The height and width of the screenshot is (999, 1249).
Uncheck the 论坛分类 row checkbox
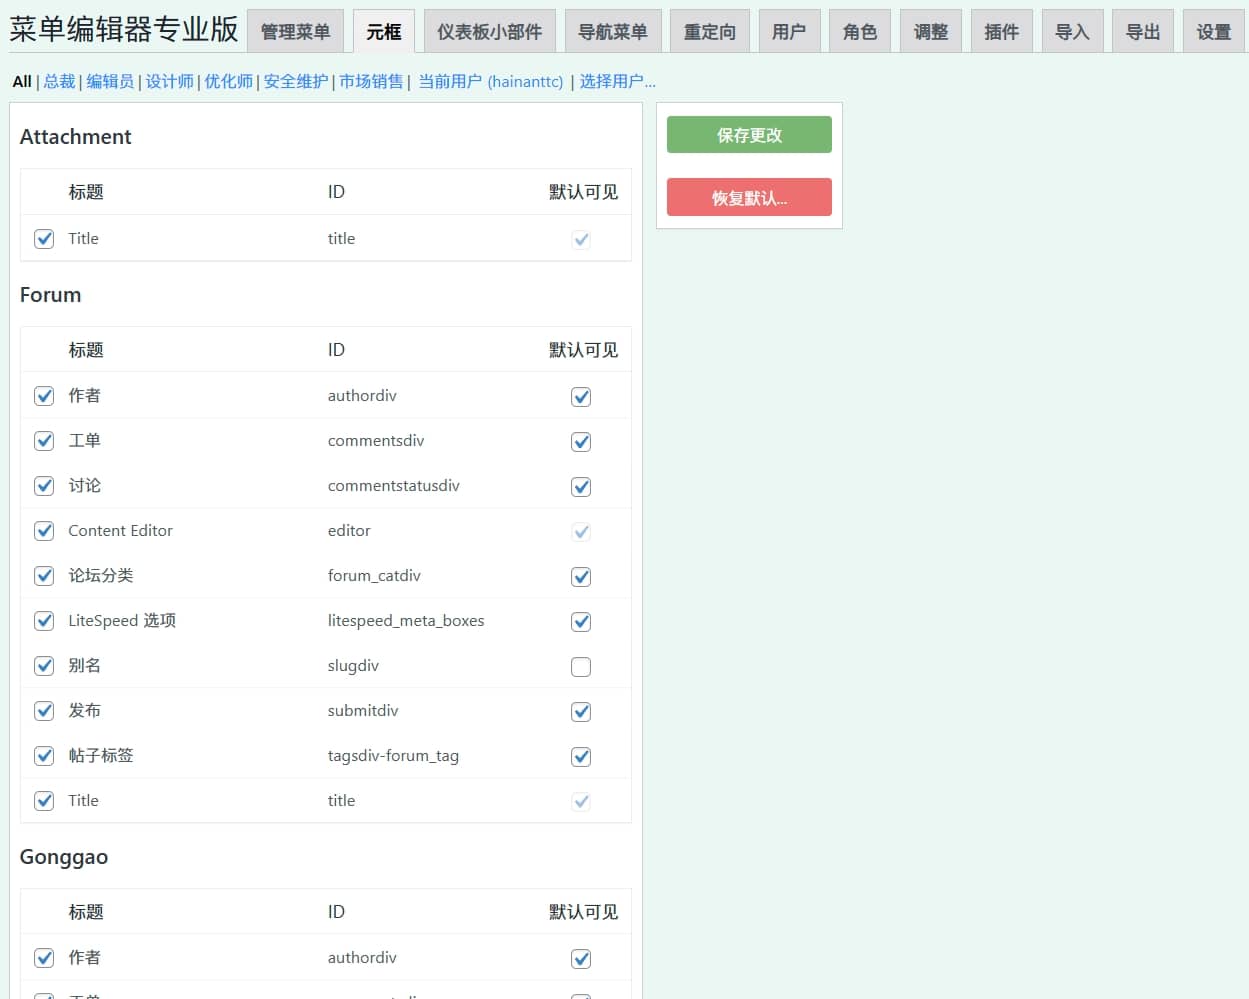pos(44,576)
